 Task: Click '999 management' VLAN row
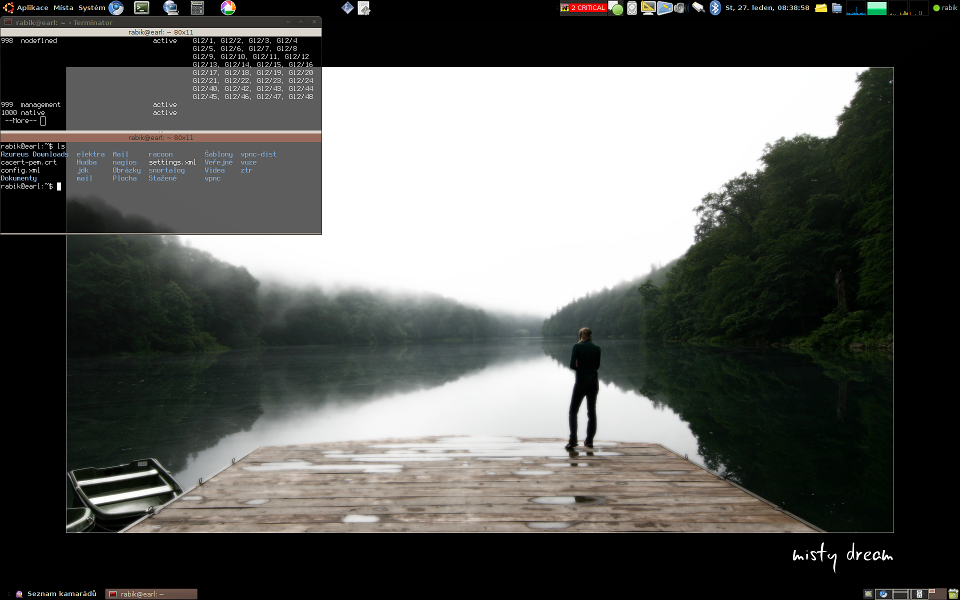89,105
